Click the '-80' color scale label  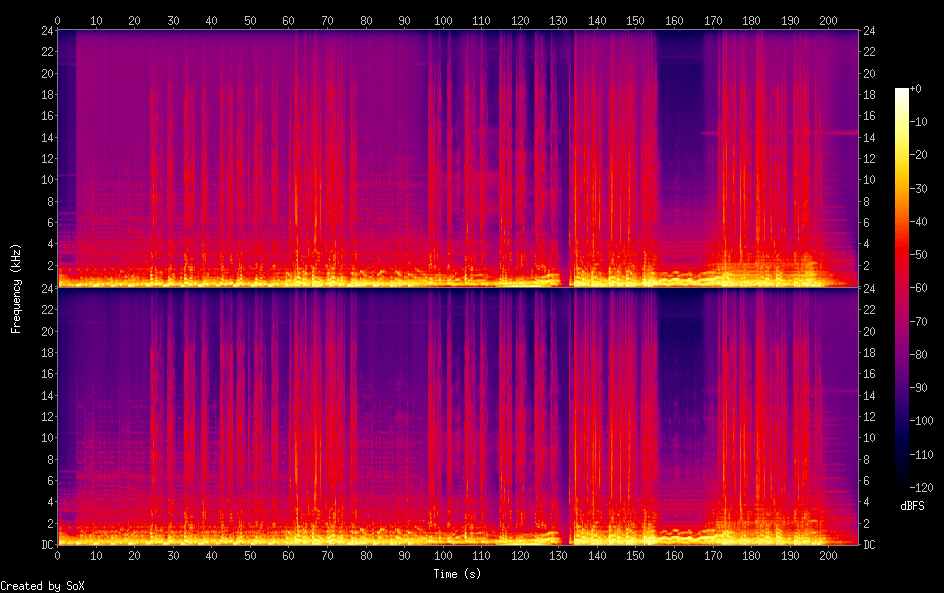[x=918, y=355]
